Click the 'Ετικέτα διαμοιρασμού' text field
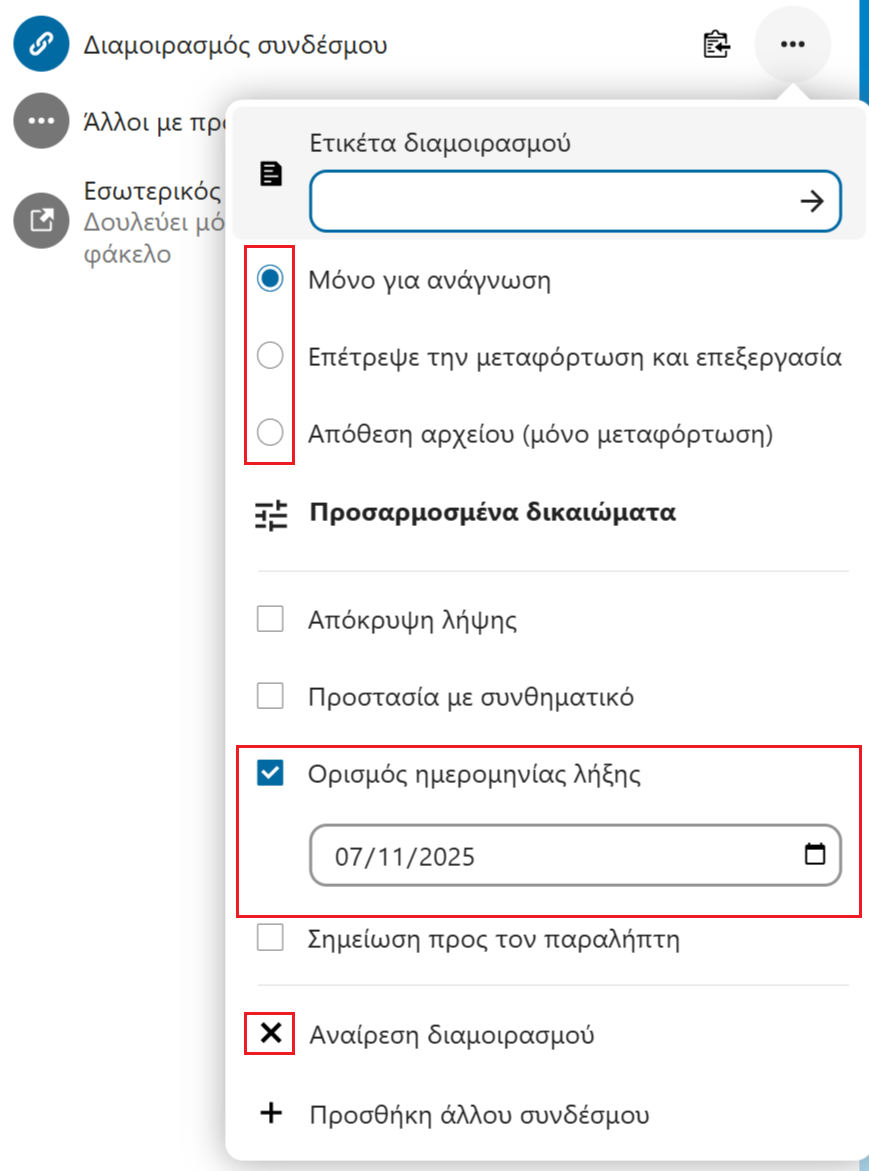This screenshot has height=1171, width=869. (x=576, y=201)
